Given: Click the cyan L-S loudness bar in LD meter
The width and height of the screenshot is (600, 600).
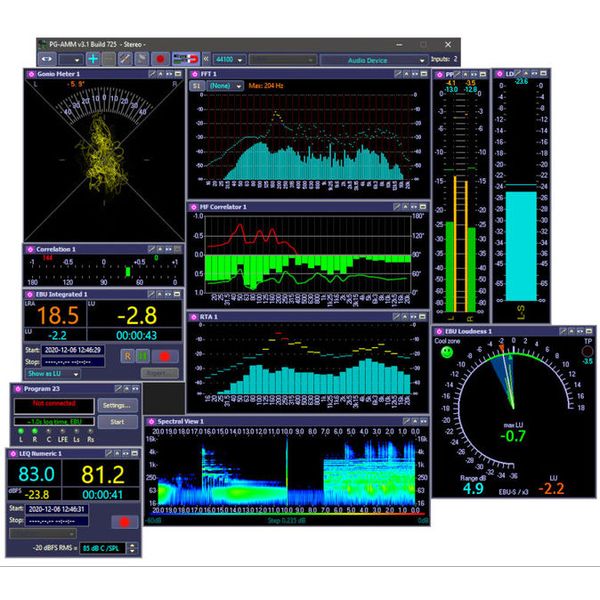Looking at the screenshot, I should click(521, 246).
